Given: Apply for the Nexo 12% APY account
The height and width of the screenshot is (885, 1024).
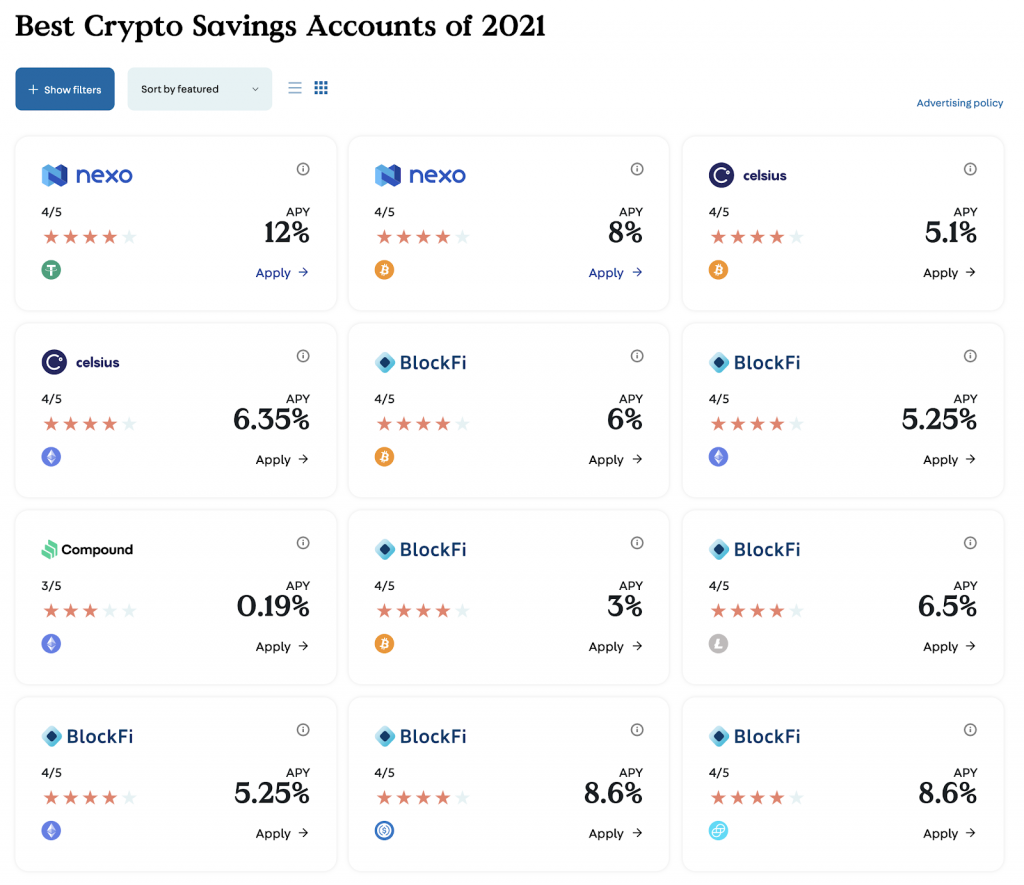Looking at the screenshot, I should click(x=282, y=272).
